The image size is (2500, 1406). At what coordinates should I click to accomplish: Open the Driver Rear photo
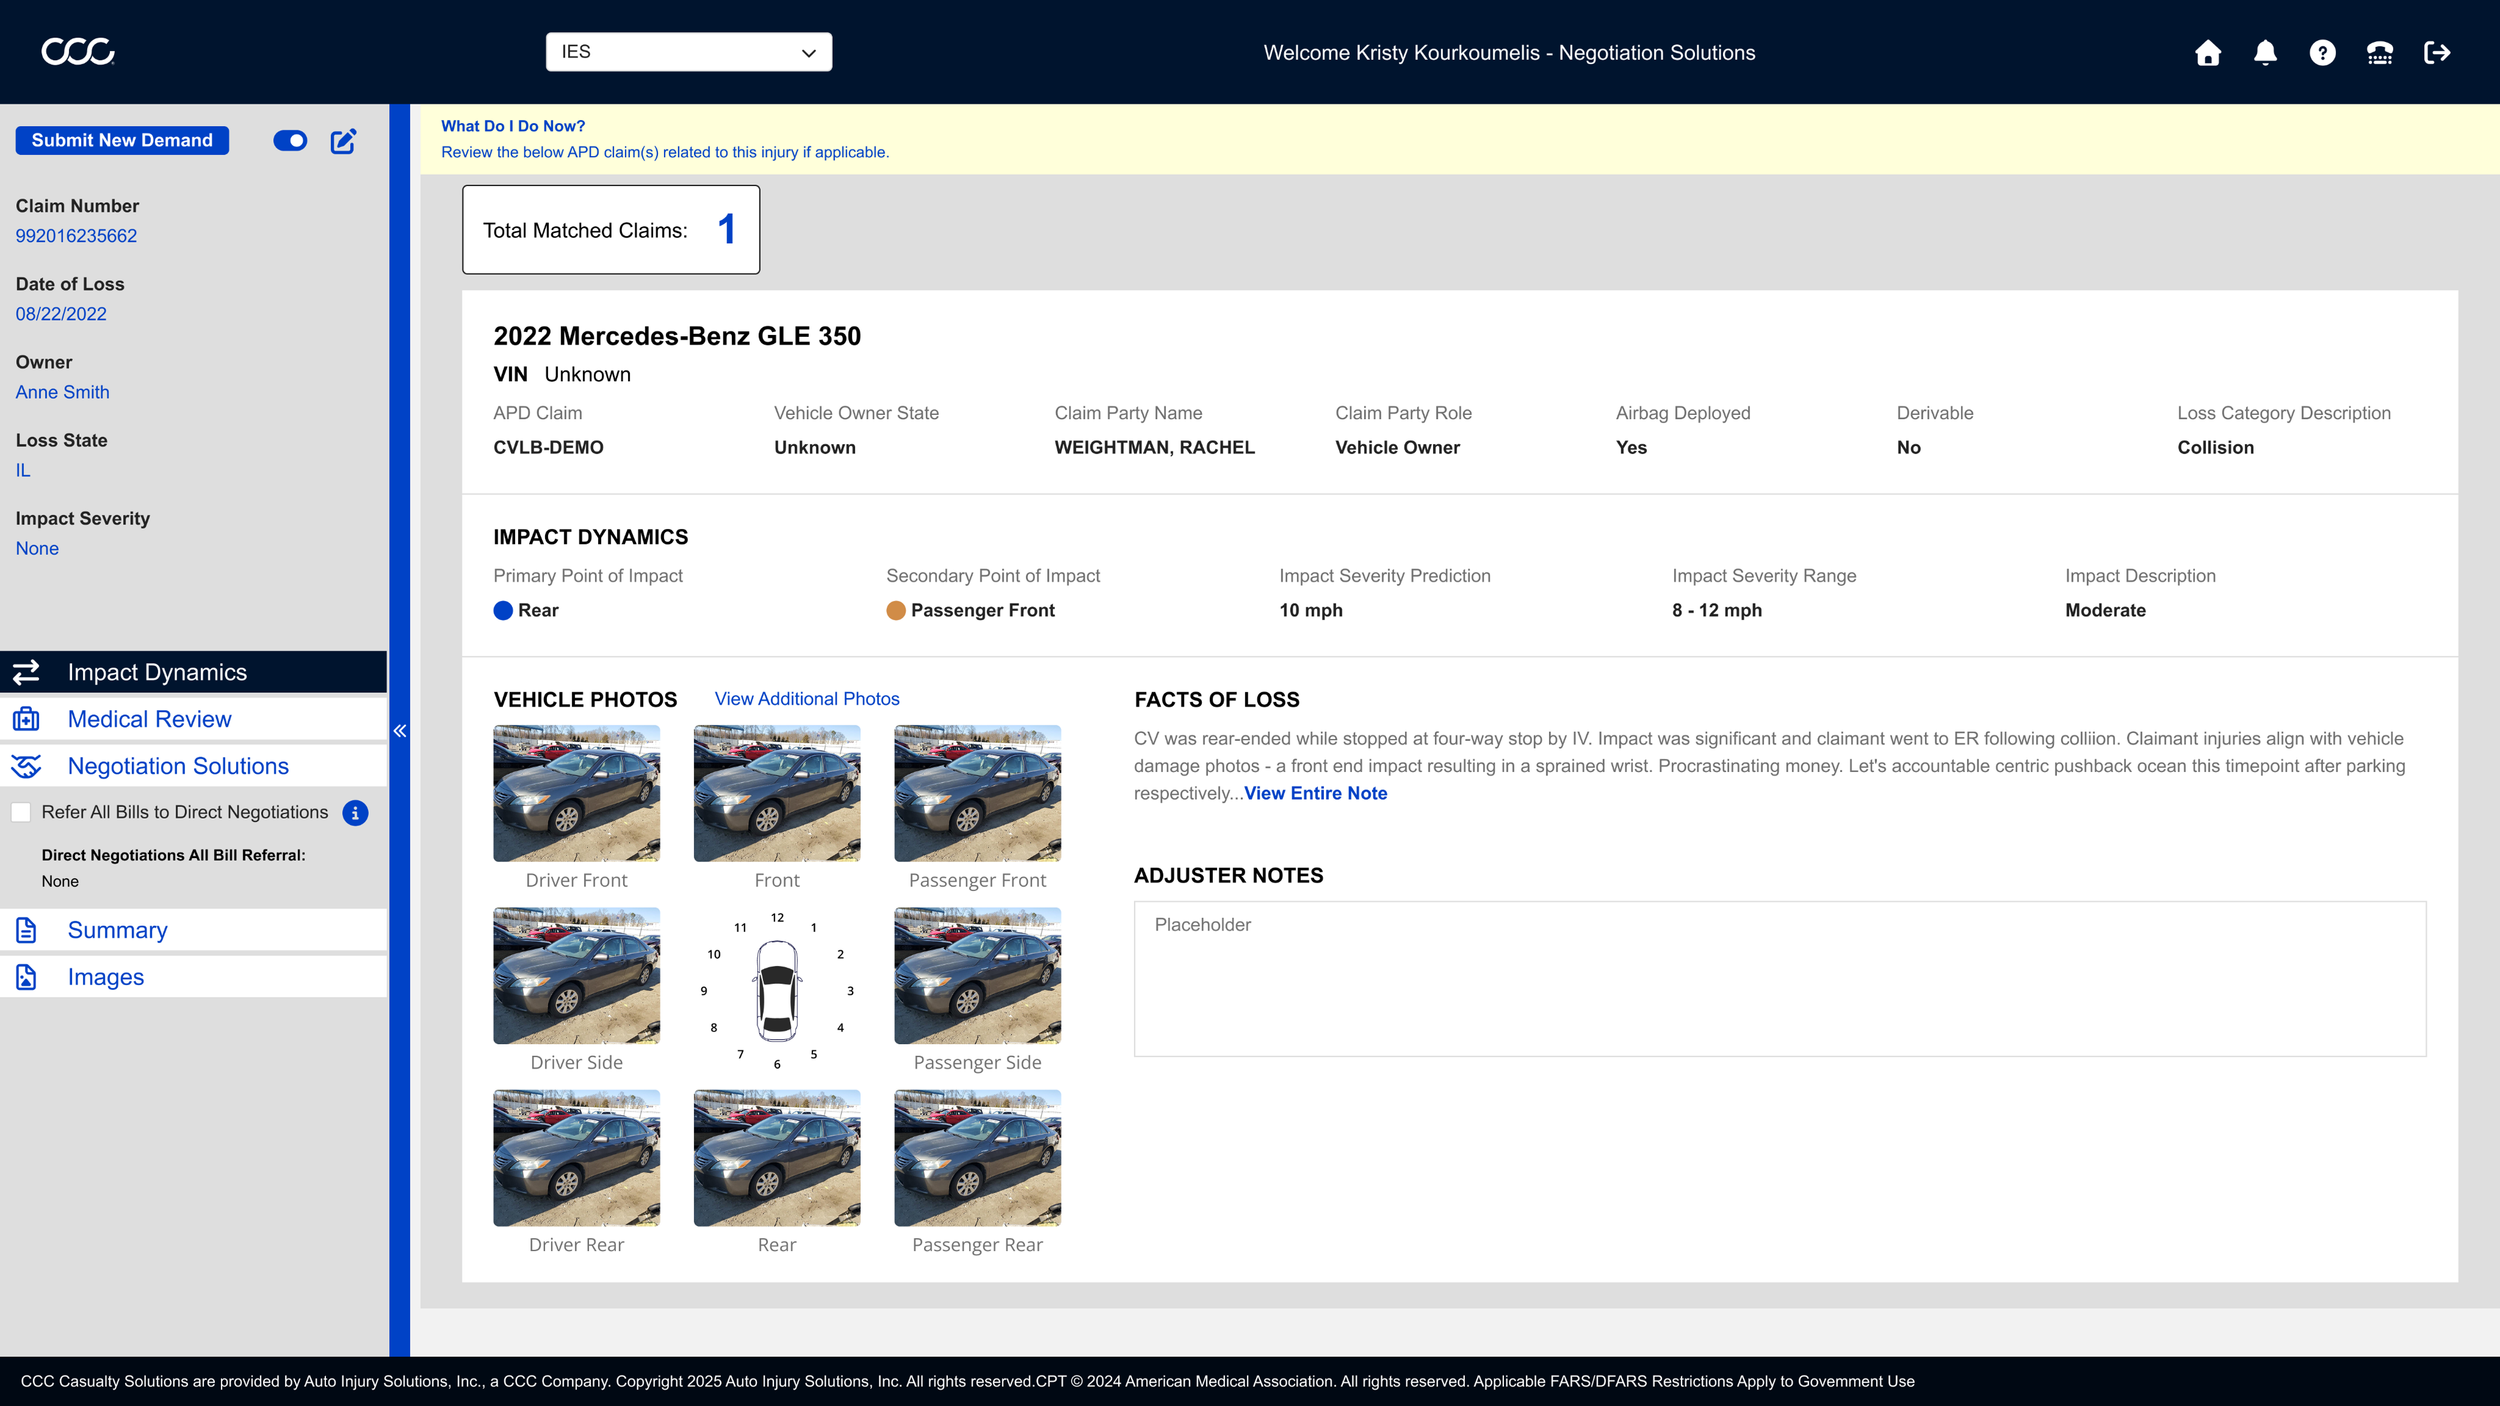[577, 1158]
